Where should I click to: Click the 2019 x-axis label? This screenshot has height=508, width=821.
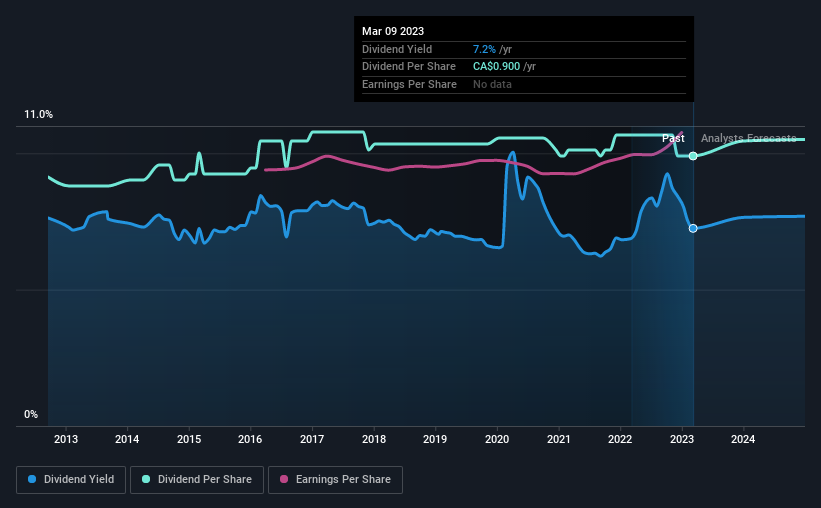[x=435, y=439]
